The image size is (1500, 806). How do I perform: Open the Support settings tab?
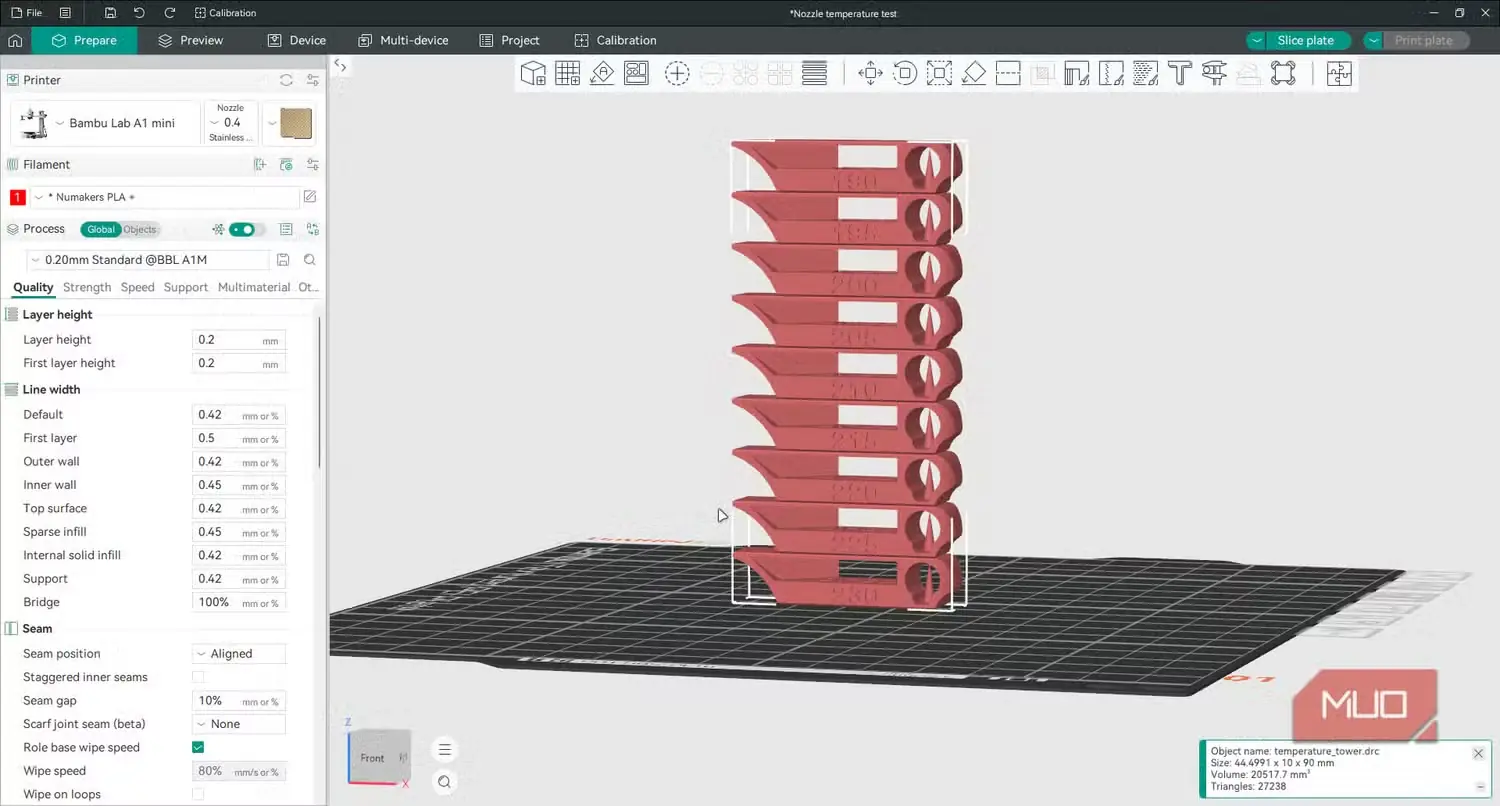click(185, 287)
